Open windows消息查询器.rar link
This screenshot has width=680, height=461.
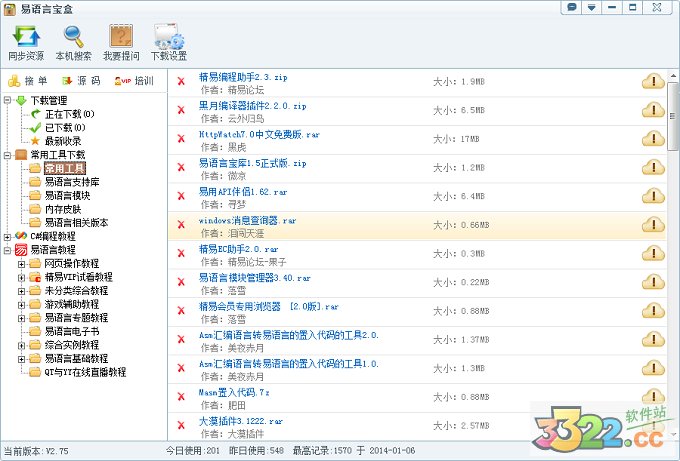pyautogui.click(x=247, y=220)
